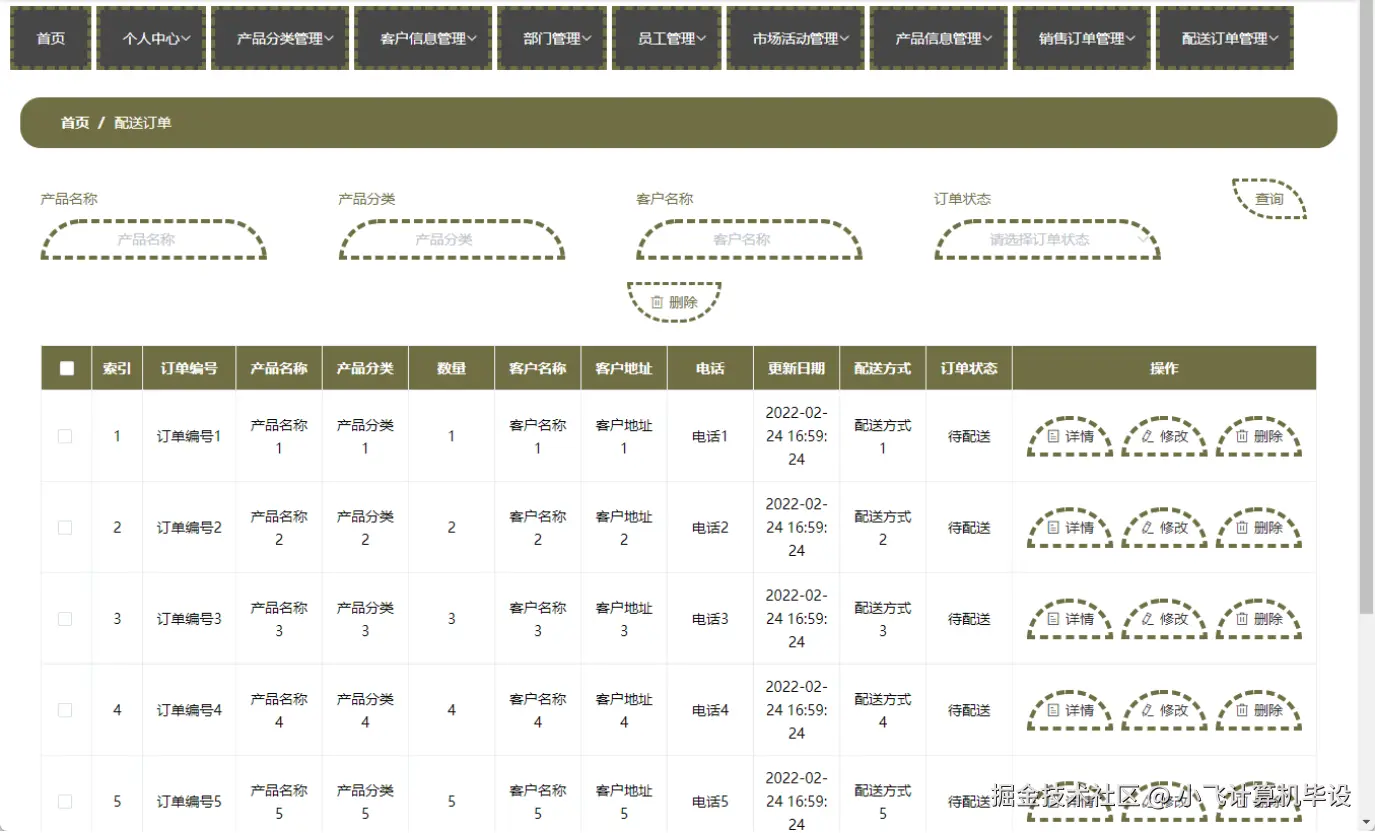Expand the 市场活动管理 menu

click(x=796, y=38)
